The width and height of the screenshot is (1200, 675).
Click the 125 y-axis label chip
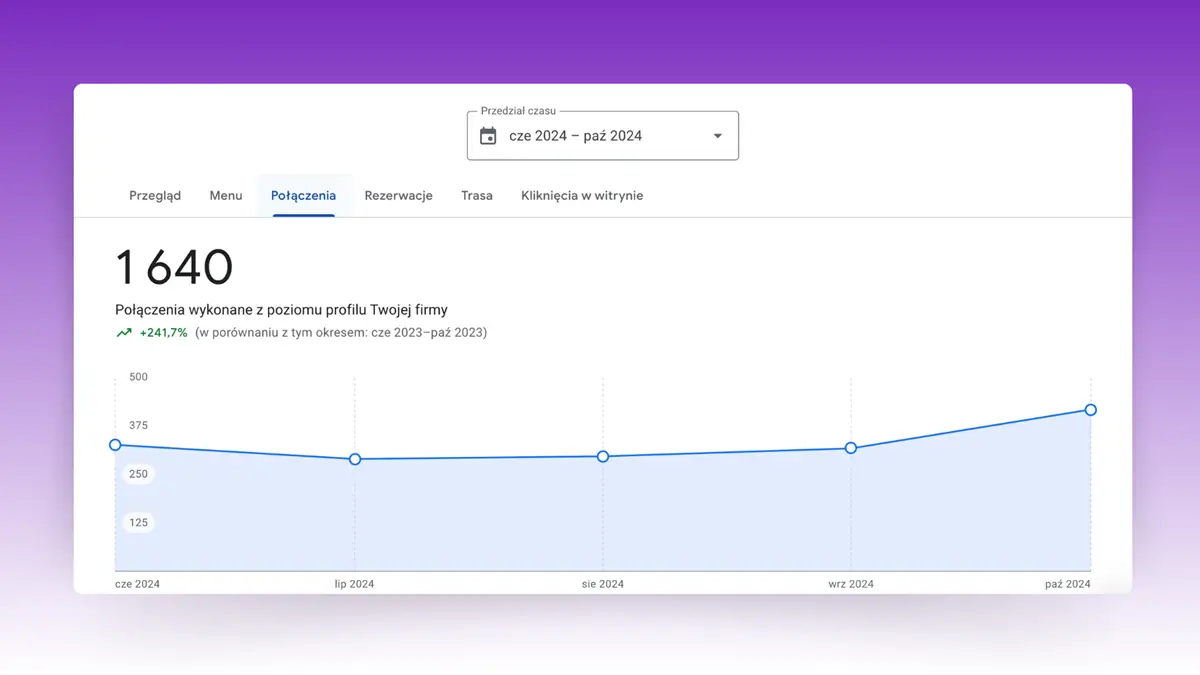pos(138,522)
